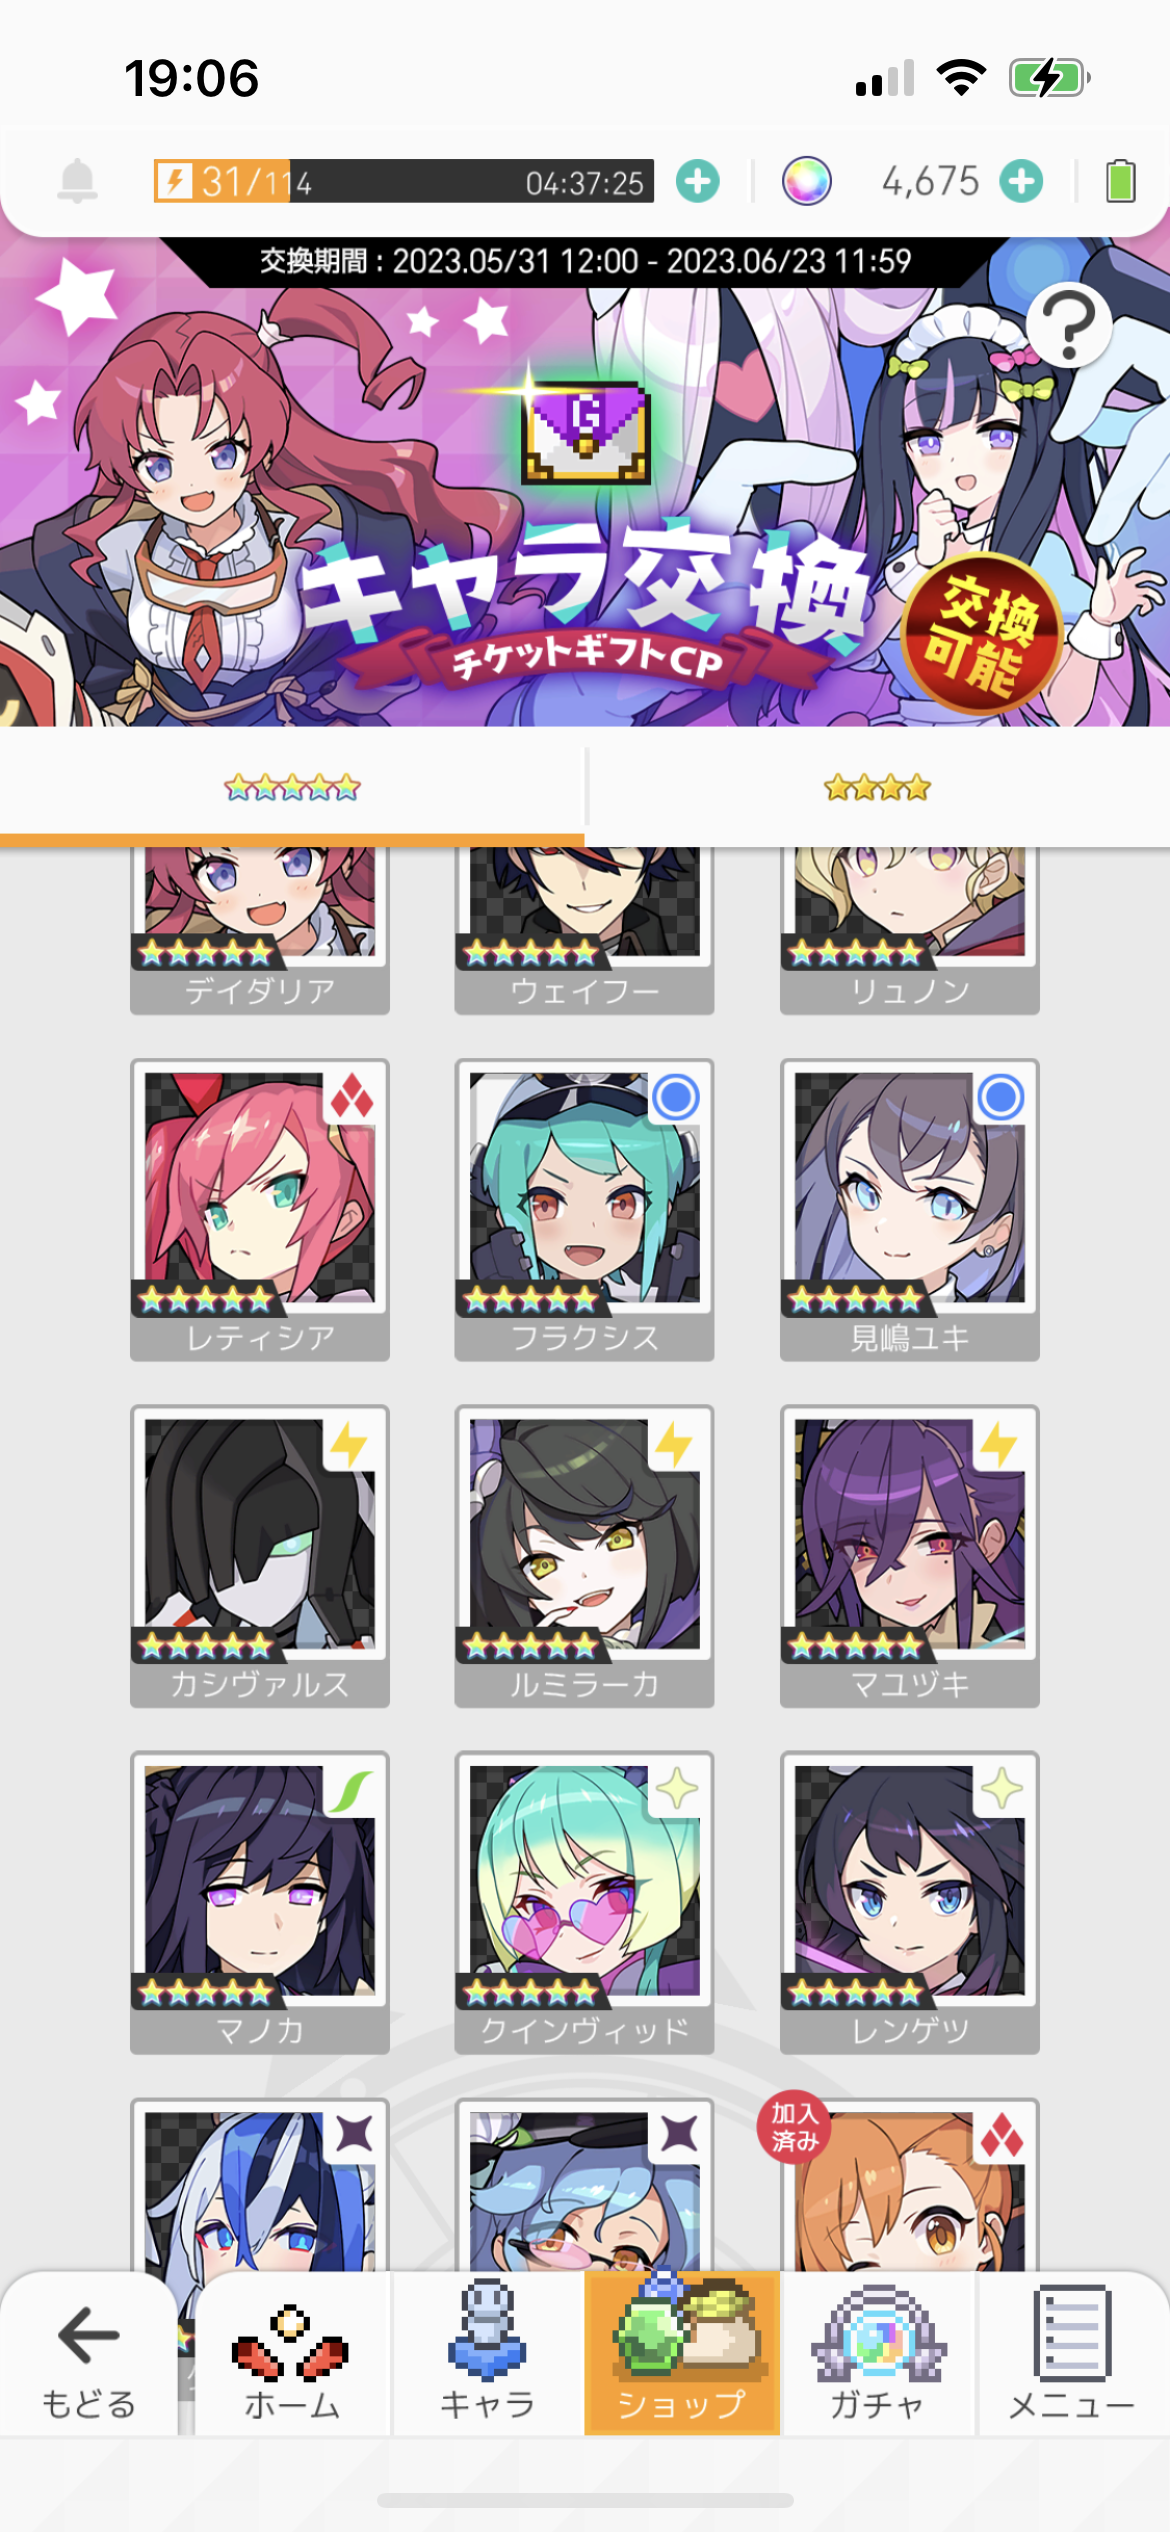Tap the notification bell icon
Image resolution: width=1170 pixels, height=2532 pixels.
coord(77,181)
